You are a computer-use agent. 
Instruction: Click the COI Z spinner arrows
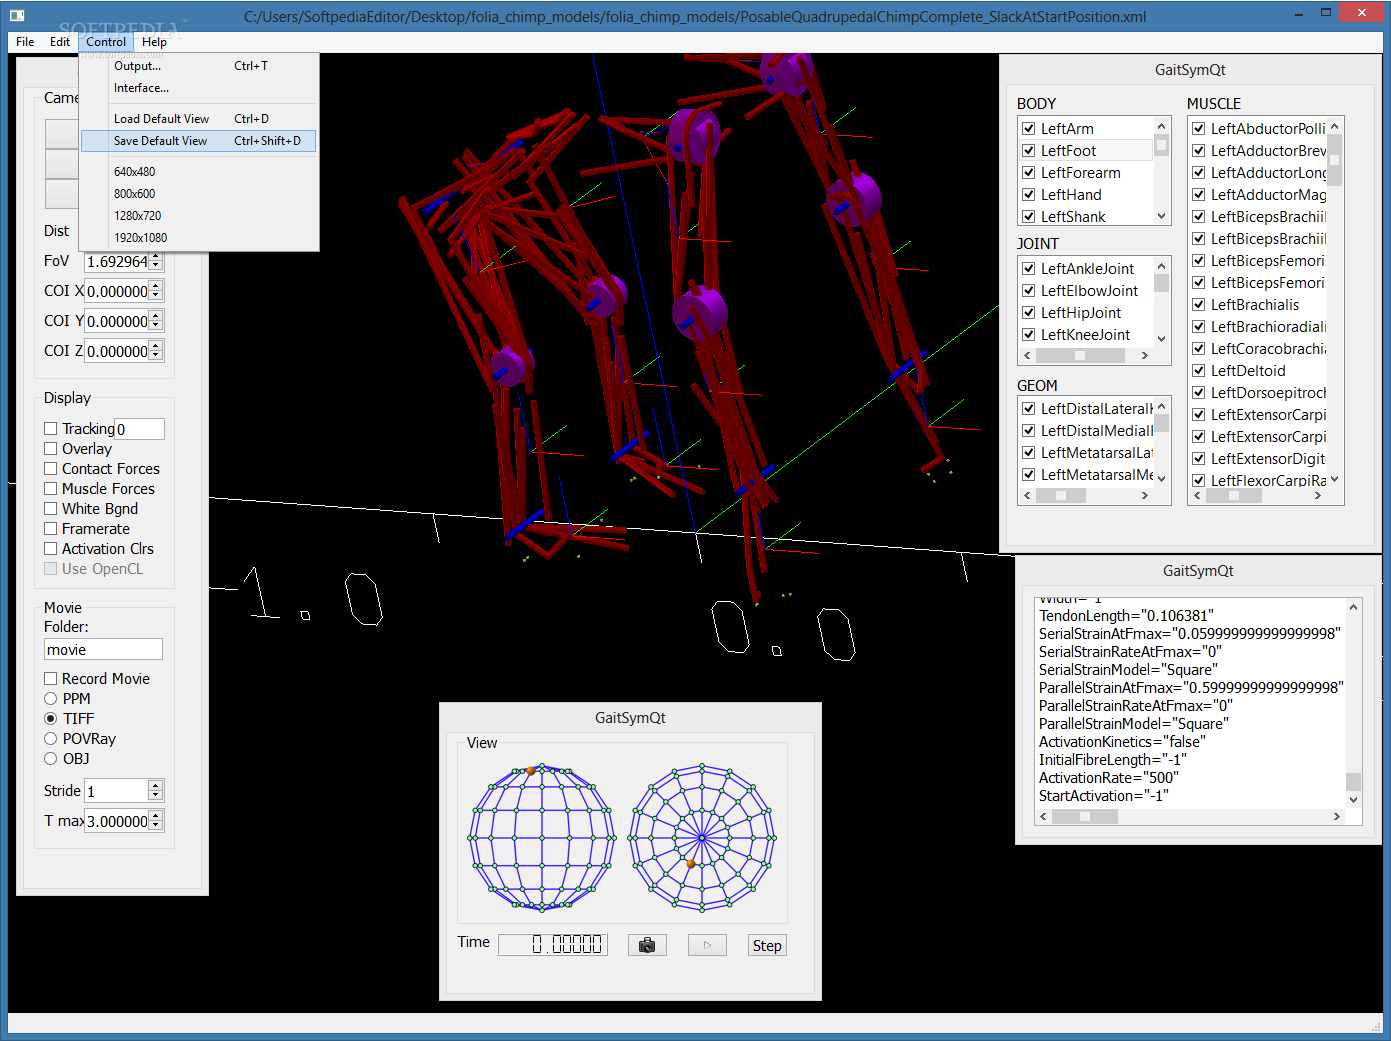156,351
